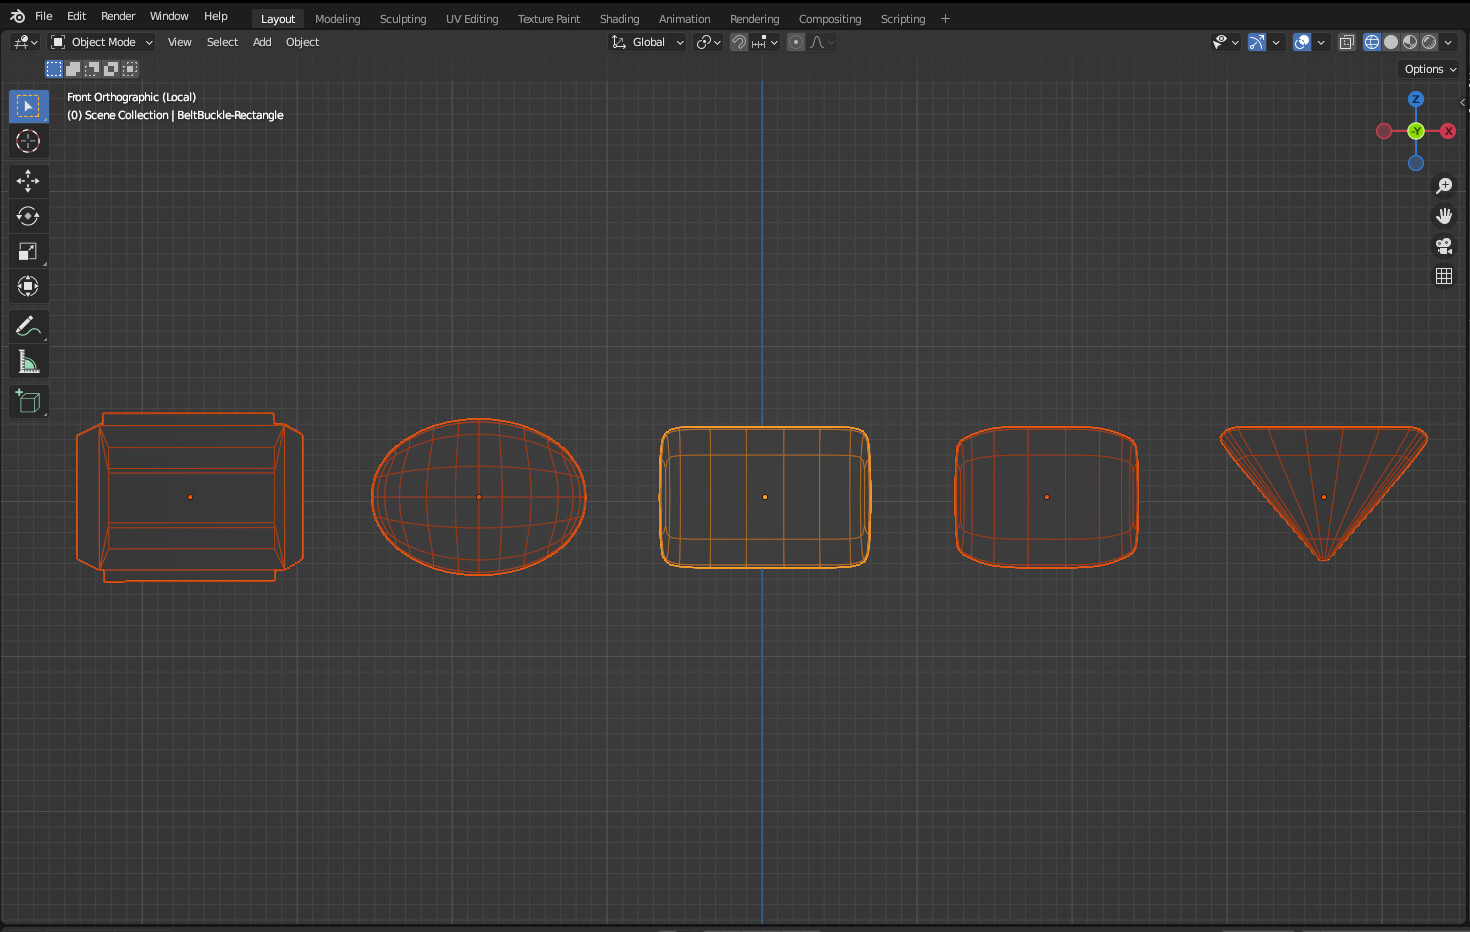Open snapping options dropdown
The height and width of the screenshot is (932, 1470).
pyautogui.click(x=765, y=42)
